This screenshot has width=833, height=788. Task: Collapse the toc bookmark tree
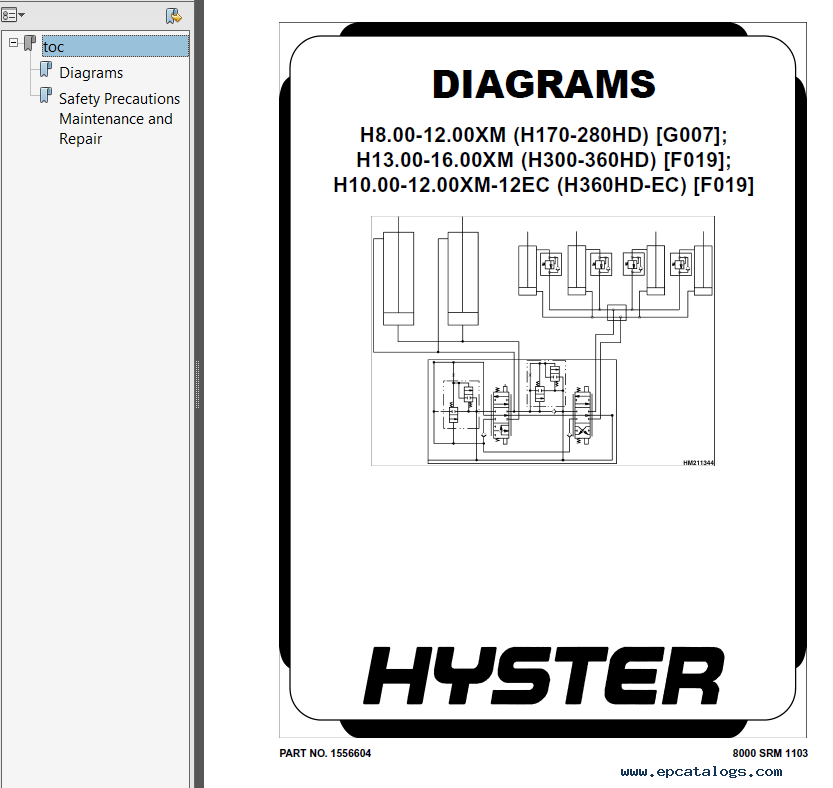click(x=14, y=43)
